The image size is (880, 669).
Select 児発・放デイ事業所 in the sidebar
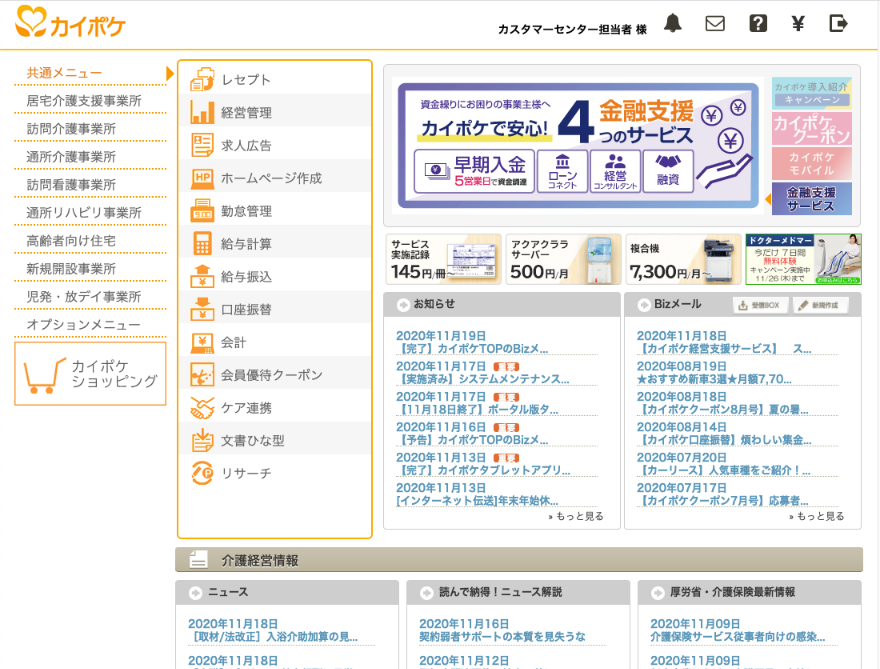pos(84,297)
